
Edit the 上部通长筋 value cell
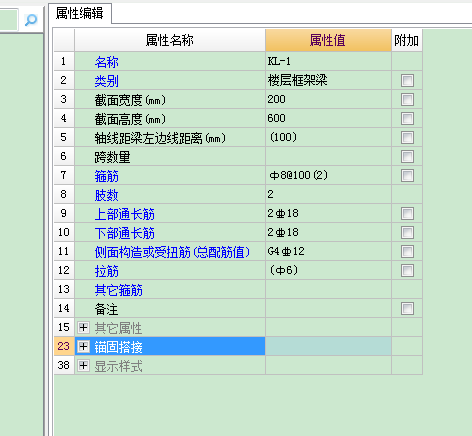coord(328,213)
